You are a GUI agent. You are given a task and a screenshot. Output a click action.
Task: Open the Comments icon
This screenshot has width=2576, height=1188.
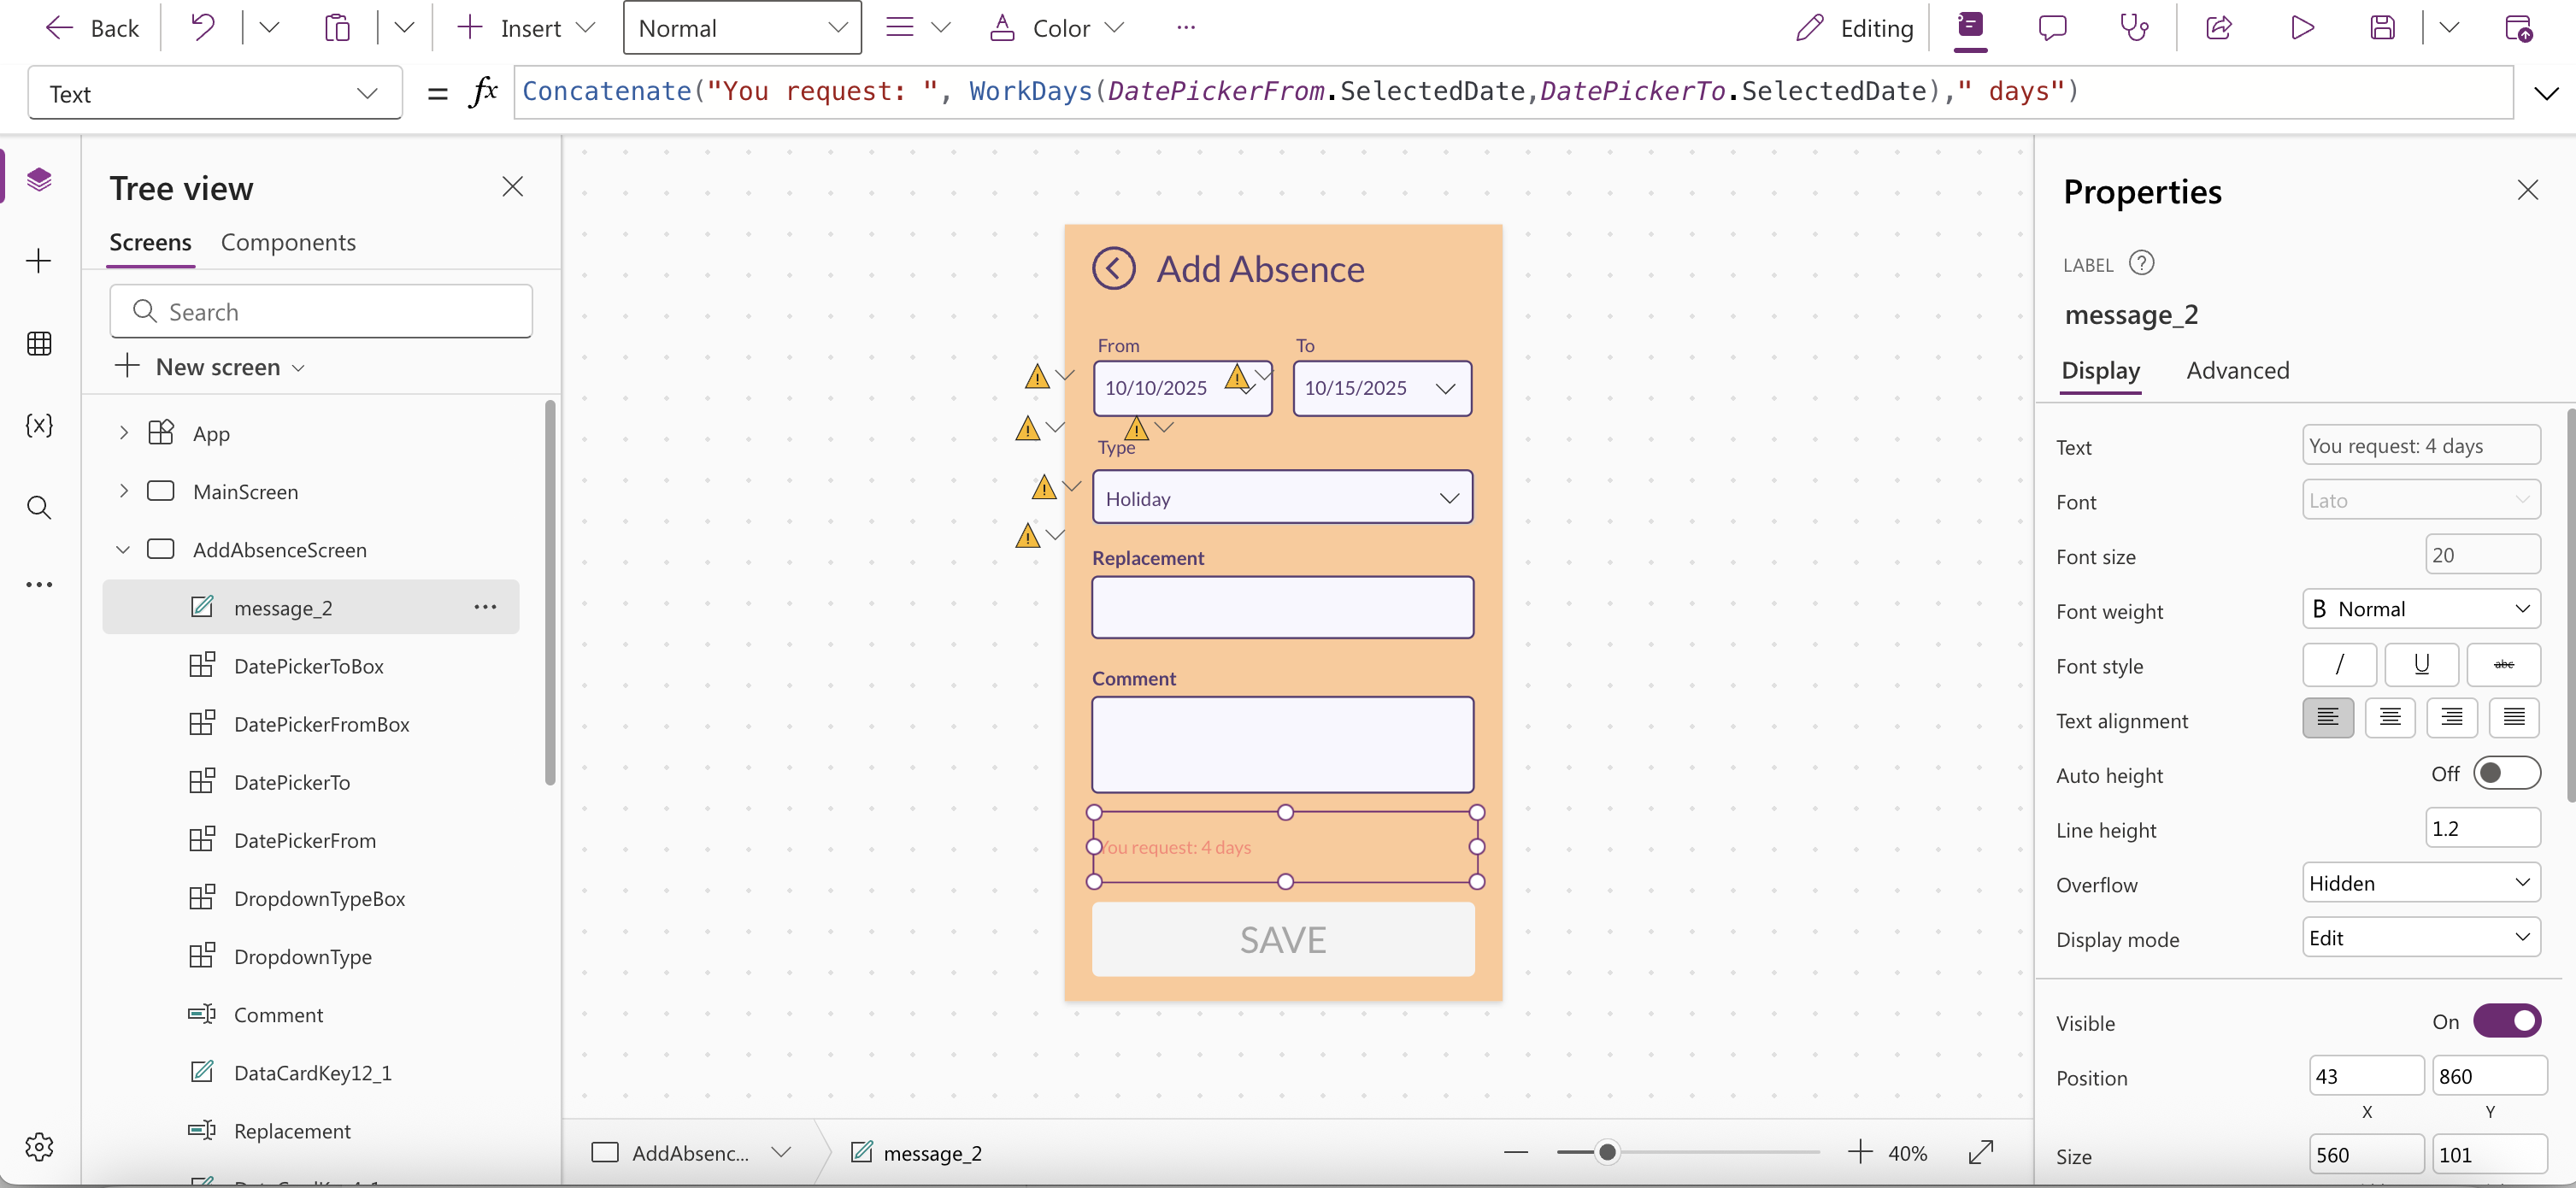[x=2052, y=28]
